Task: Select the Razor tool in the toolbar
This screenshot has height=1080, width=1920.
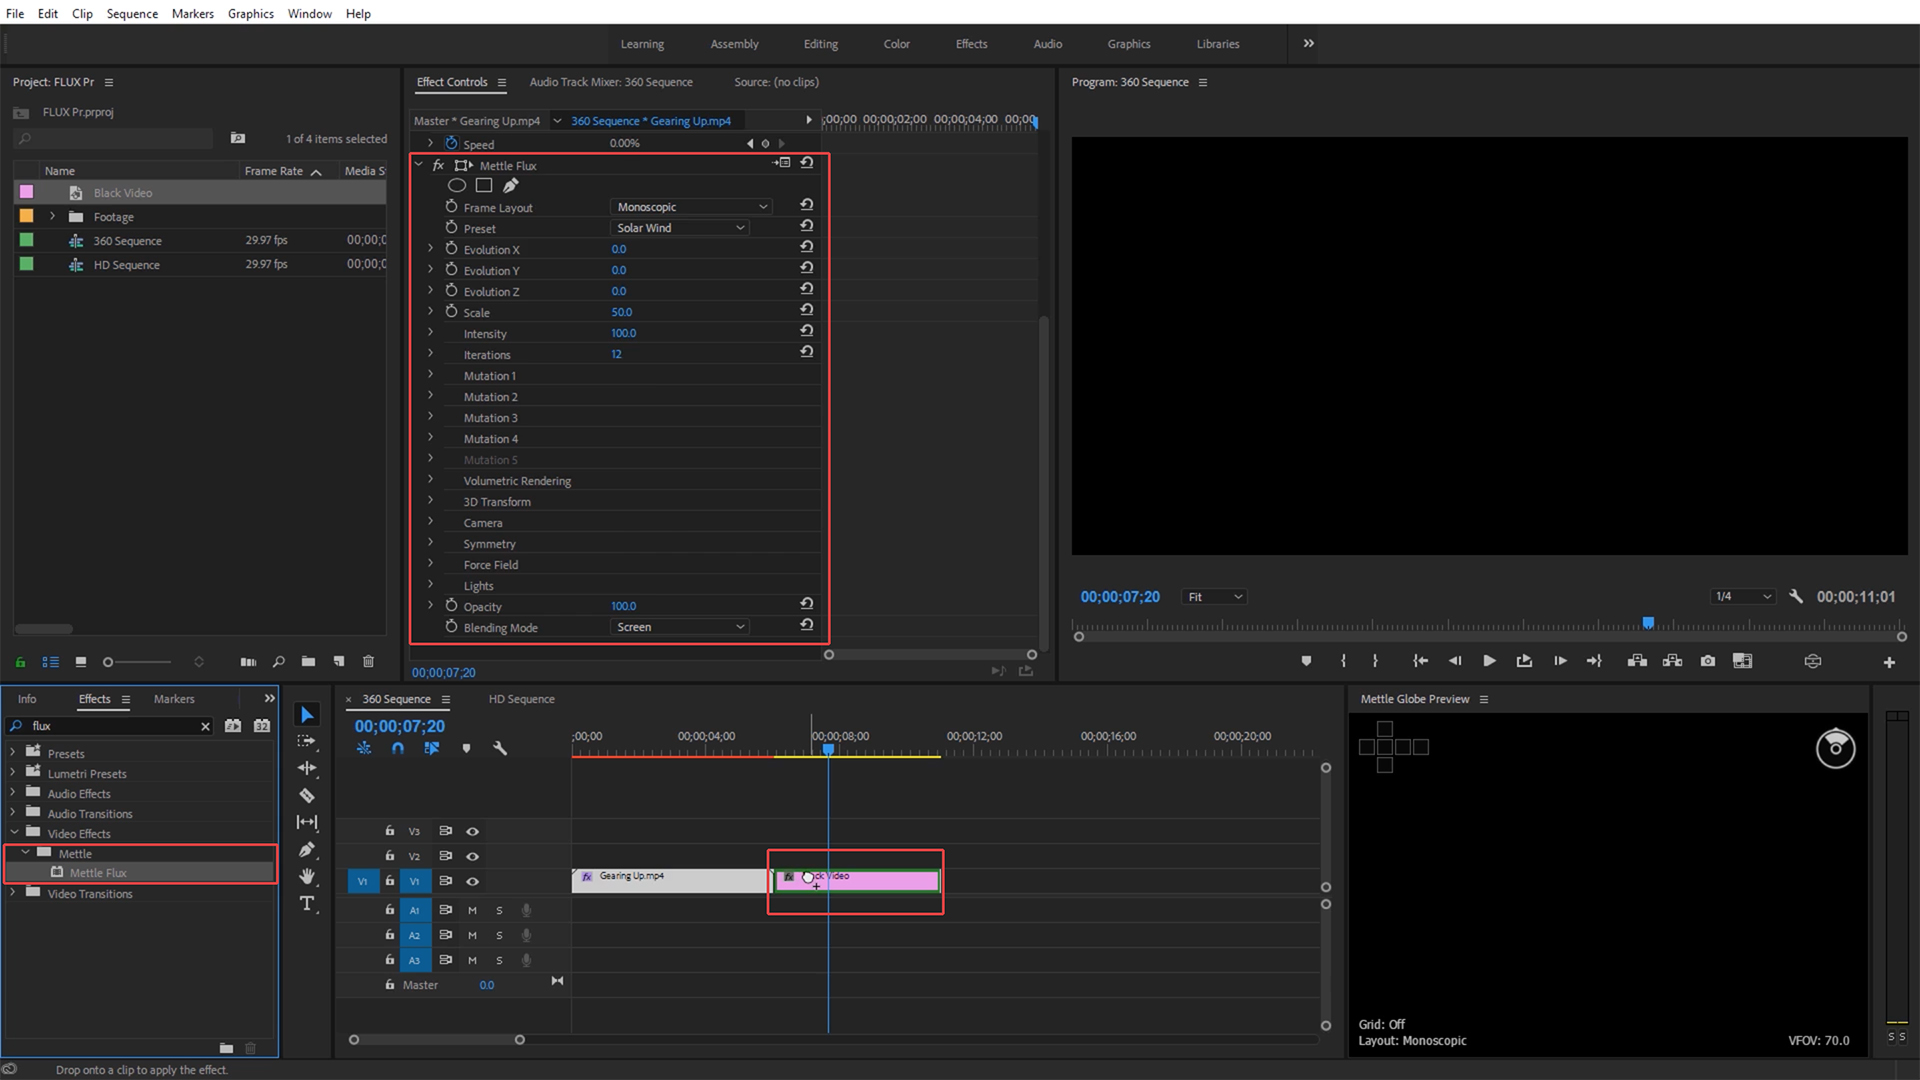Action: click(x=307, y=796)
